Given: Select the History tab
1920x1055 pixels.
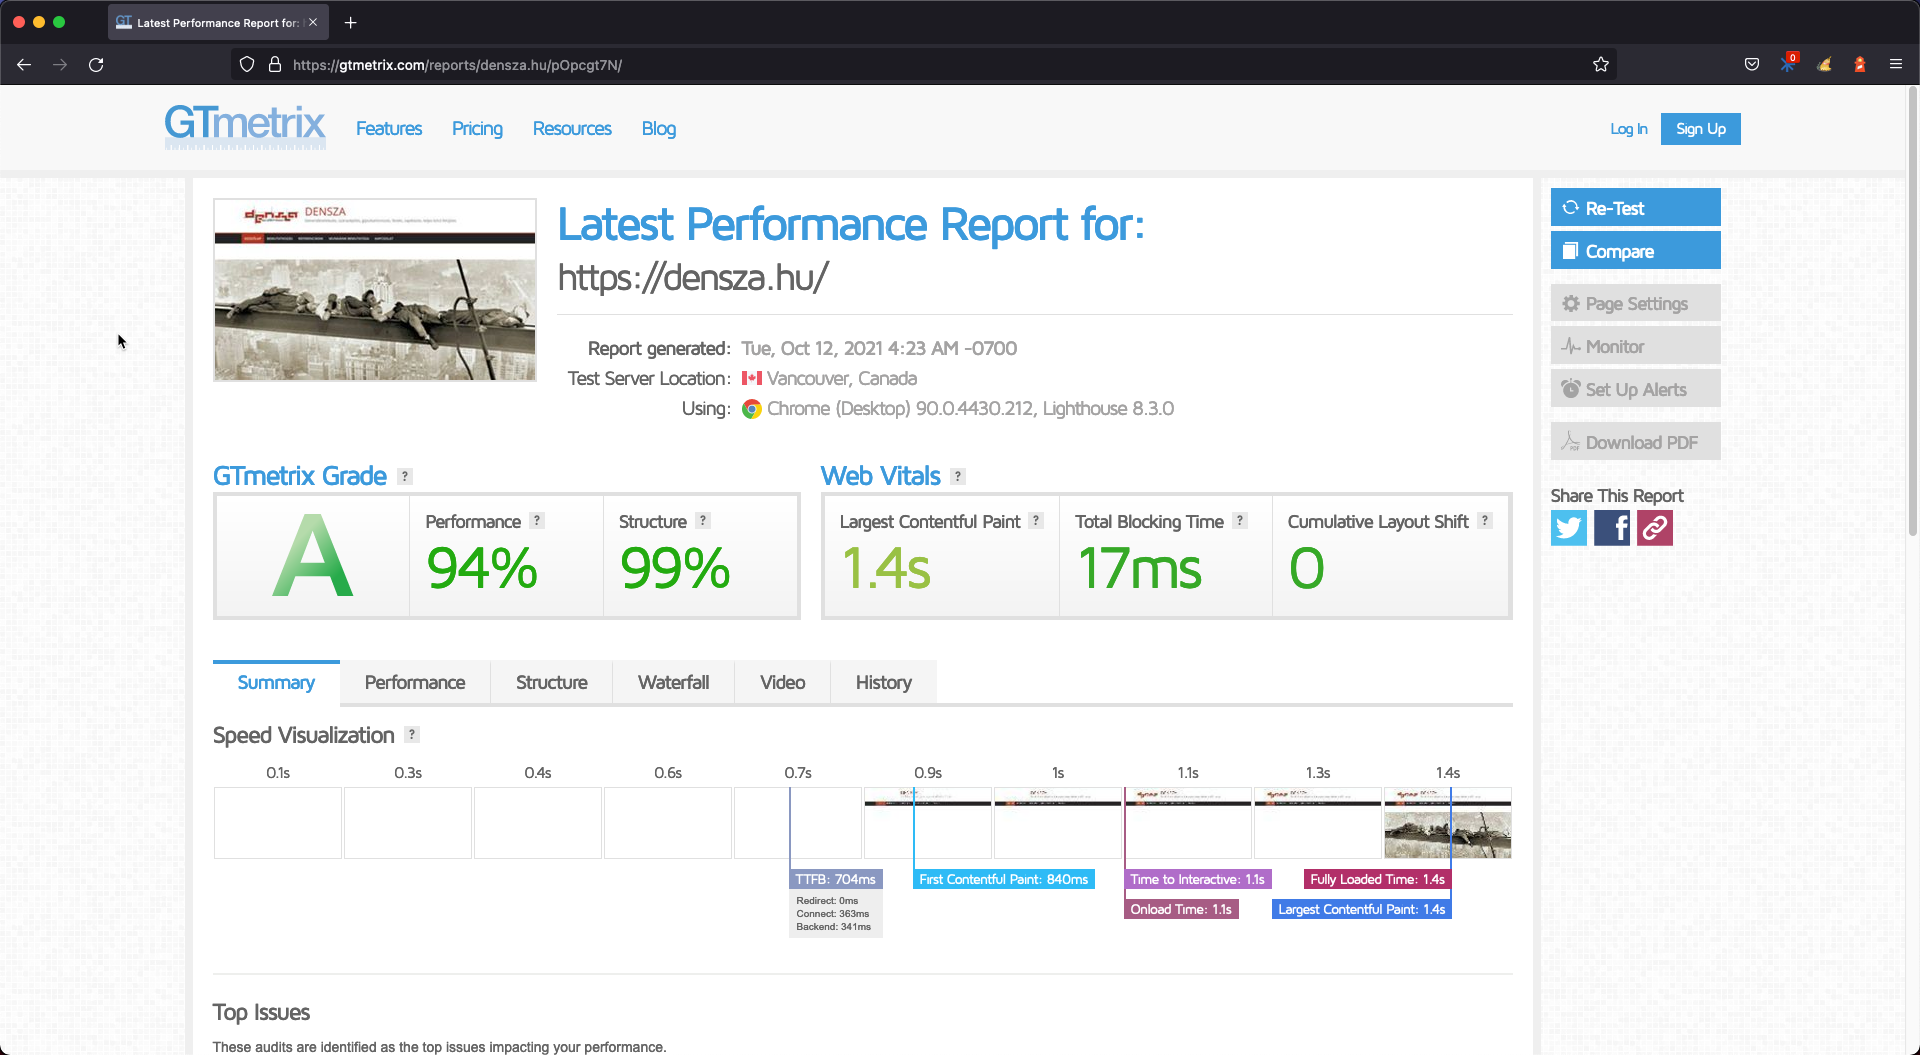Looking at the screenshot, I should coord(883,683).
